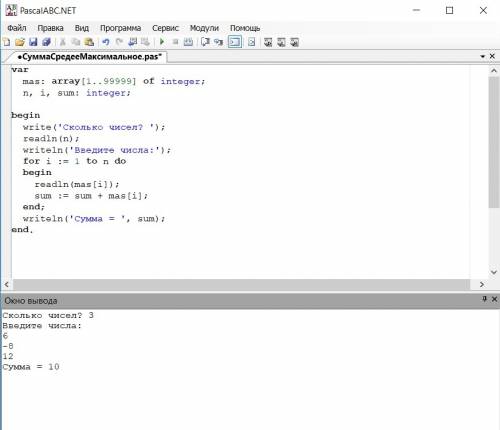Select the СуммаСредееМаксимальное.pas tab

pos(89,57)
